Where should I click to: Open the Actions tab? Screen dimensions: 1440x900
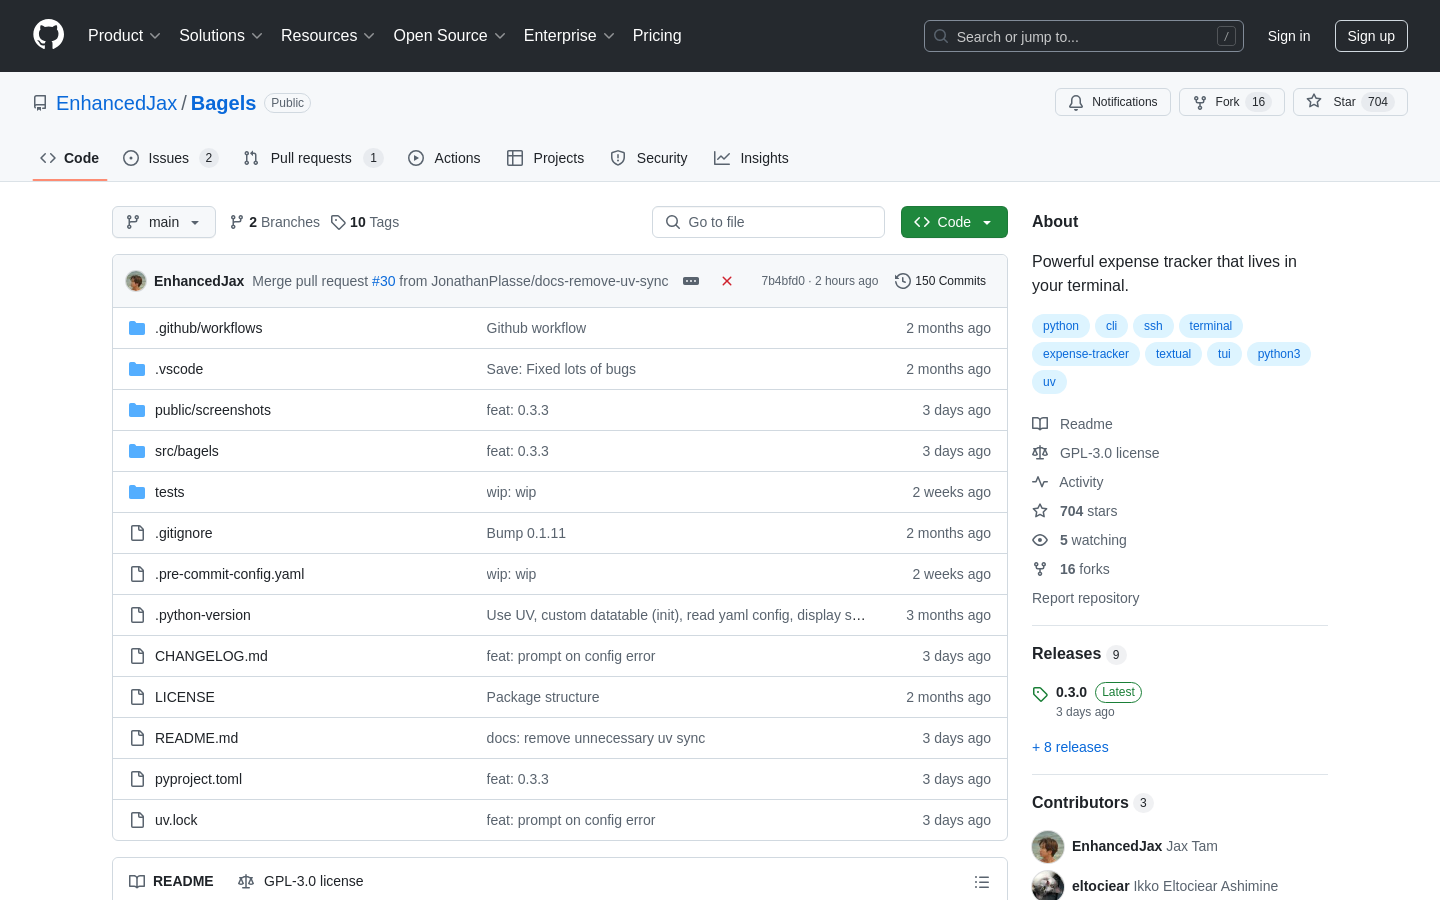click(444, 158)
